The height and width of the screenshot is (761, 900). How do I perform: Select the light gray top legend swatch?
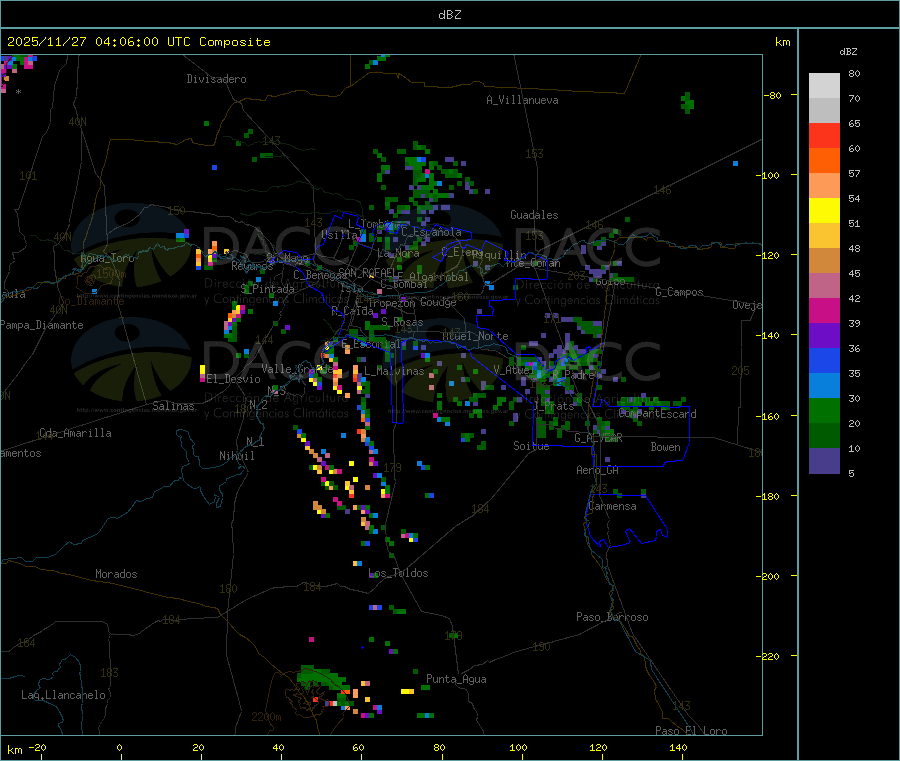(824, 85)
